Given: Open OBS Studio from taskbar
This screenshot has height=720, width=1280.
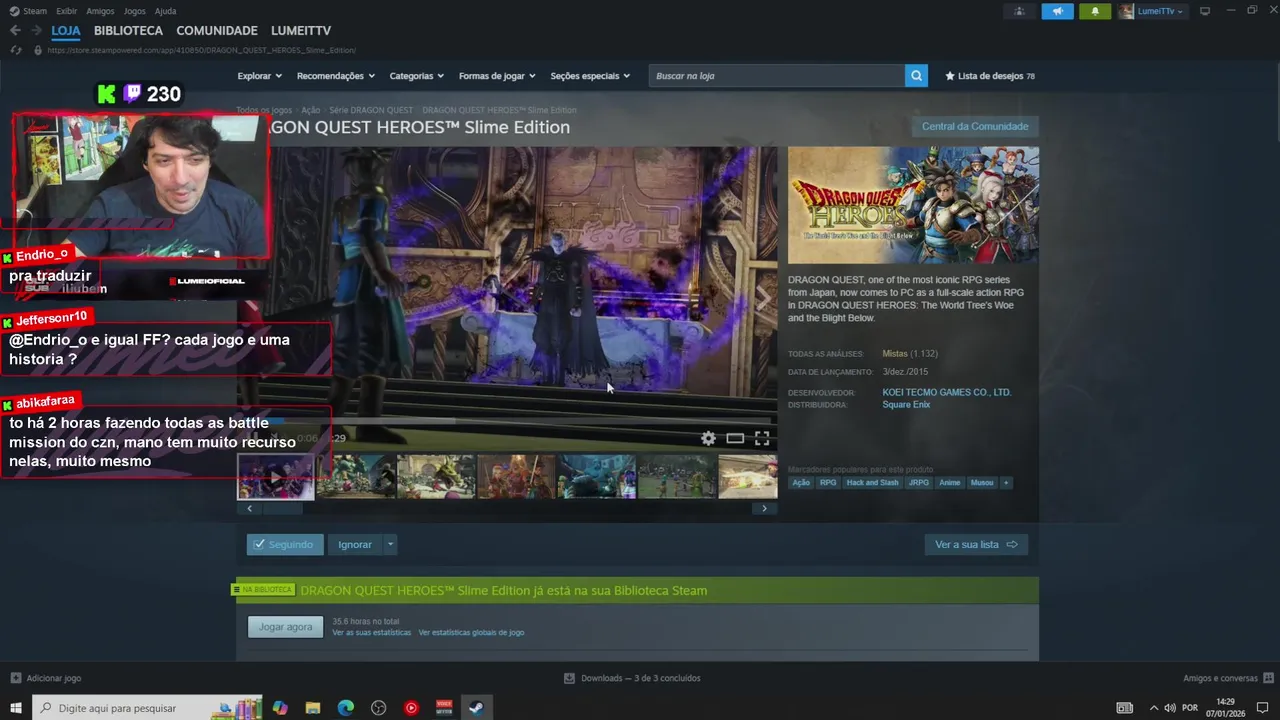Looking at the screenshot, I should point(379,708).
